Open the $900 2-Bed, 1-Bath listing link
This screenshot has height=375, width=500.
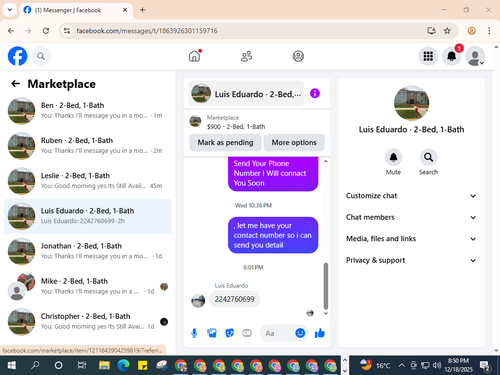click(236, 127)
